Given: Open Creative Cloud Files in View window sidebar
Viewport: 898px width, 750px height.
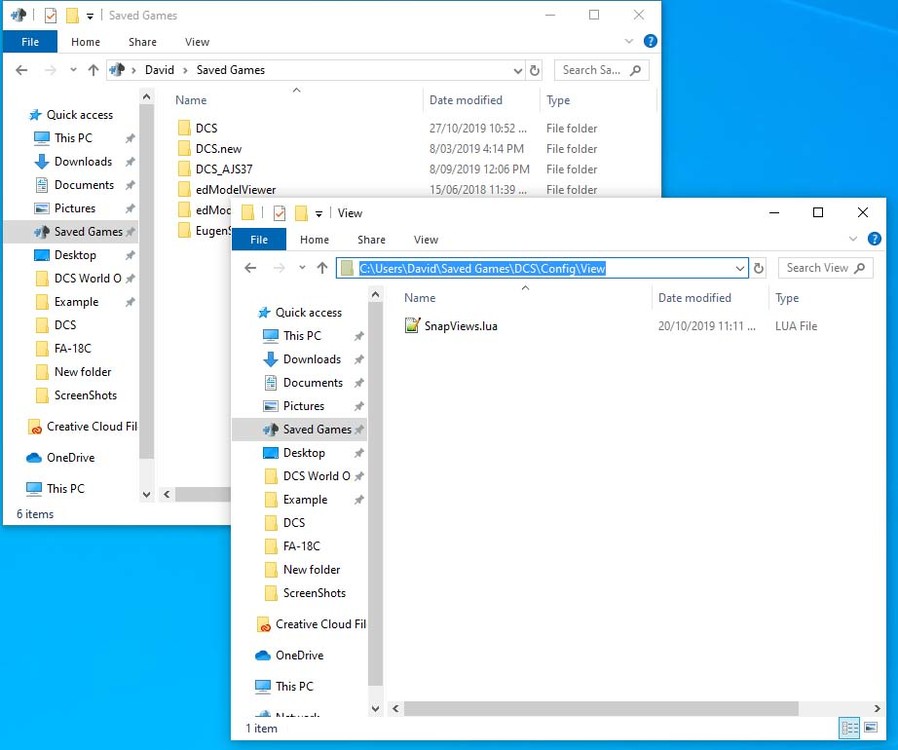Looking at the screenshot, I should pyautogui.click(x=320, y=624).
